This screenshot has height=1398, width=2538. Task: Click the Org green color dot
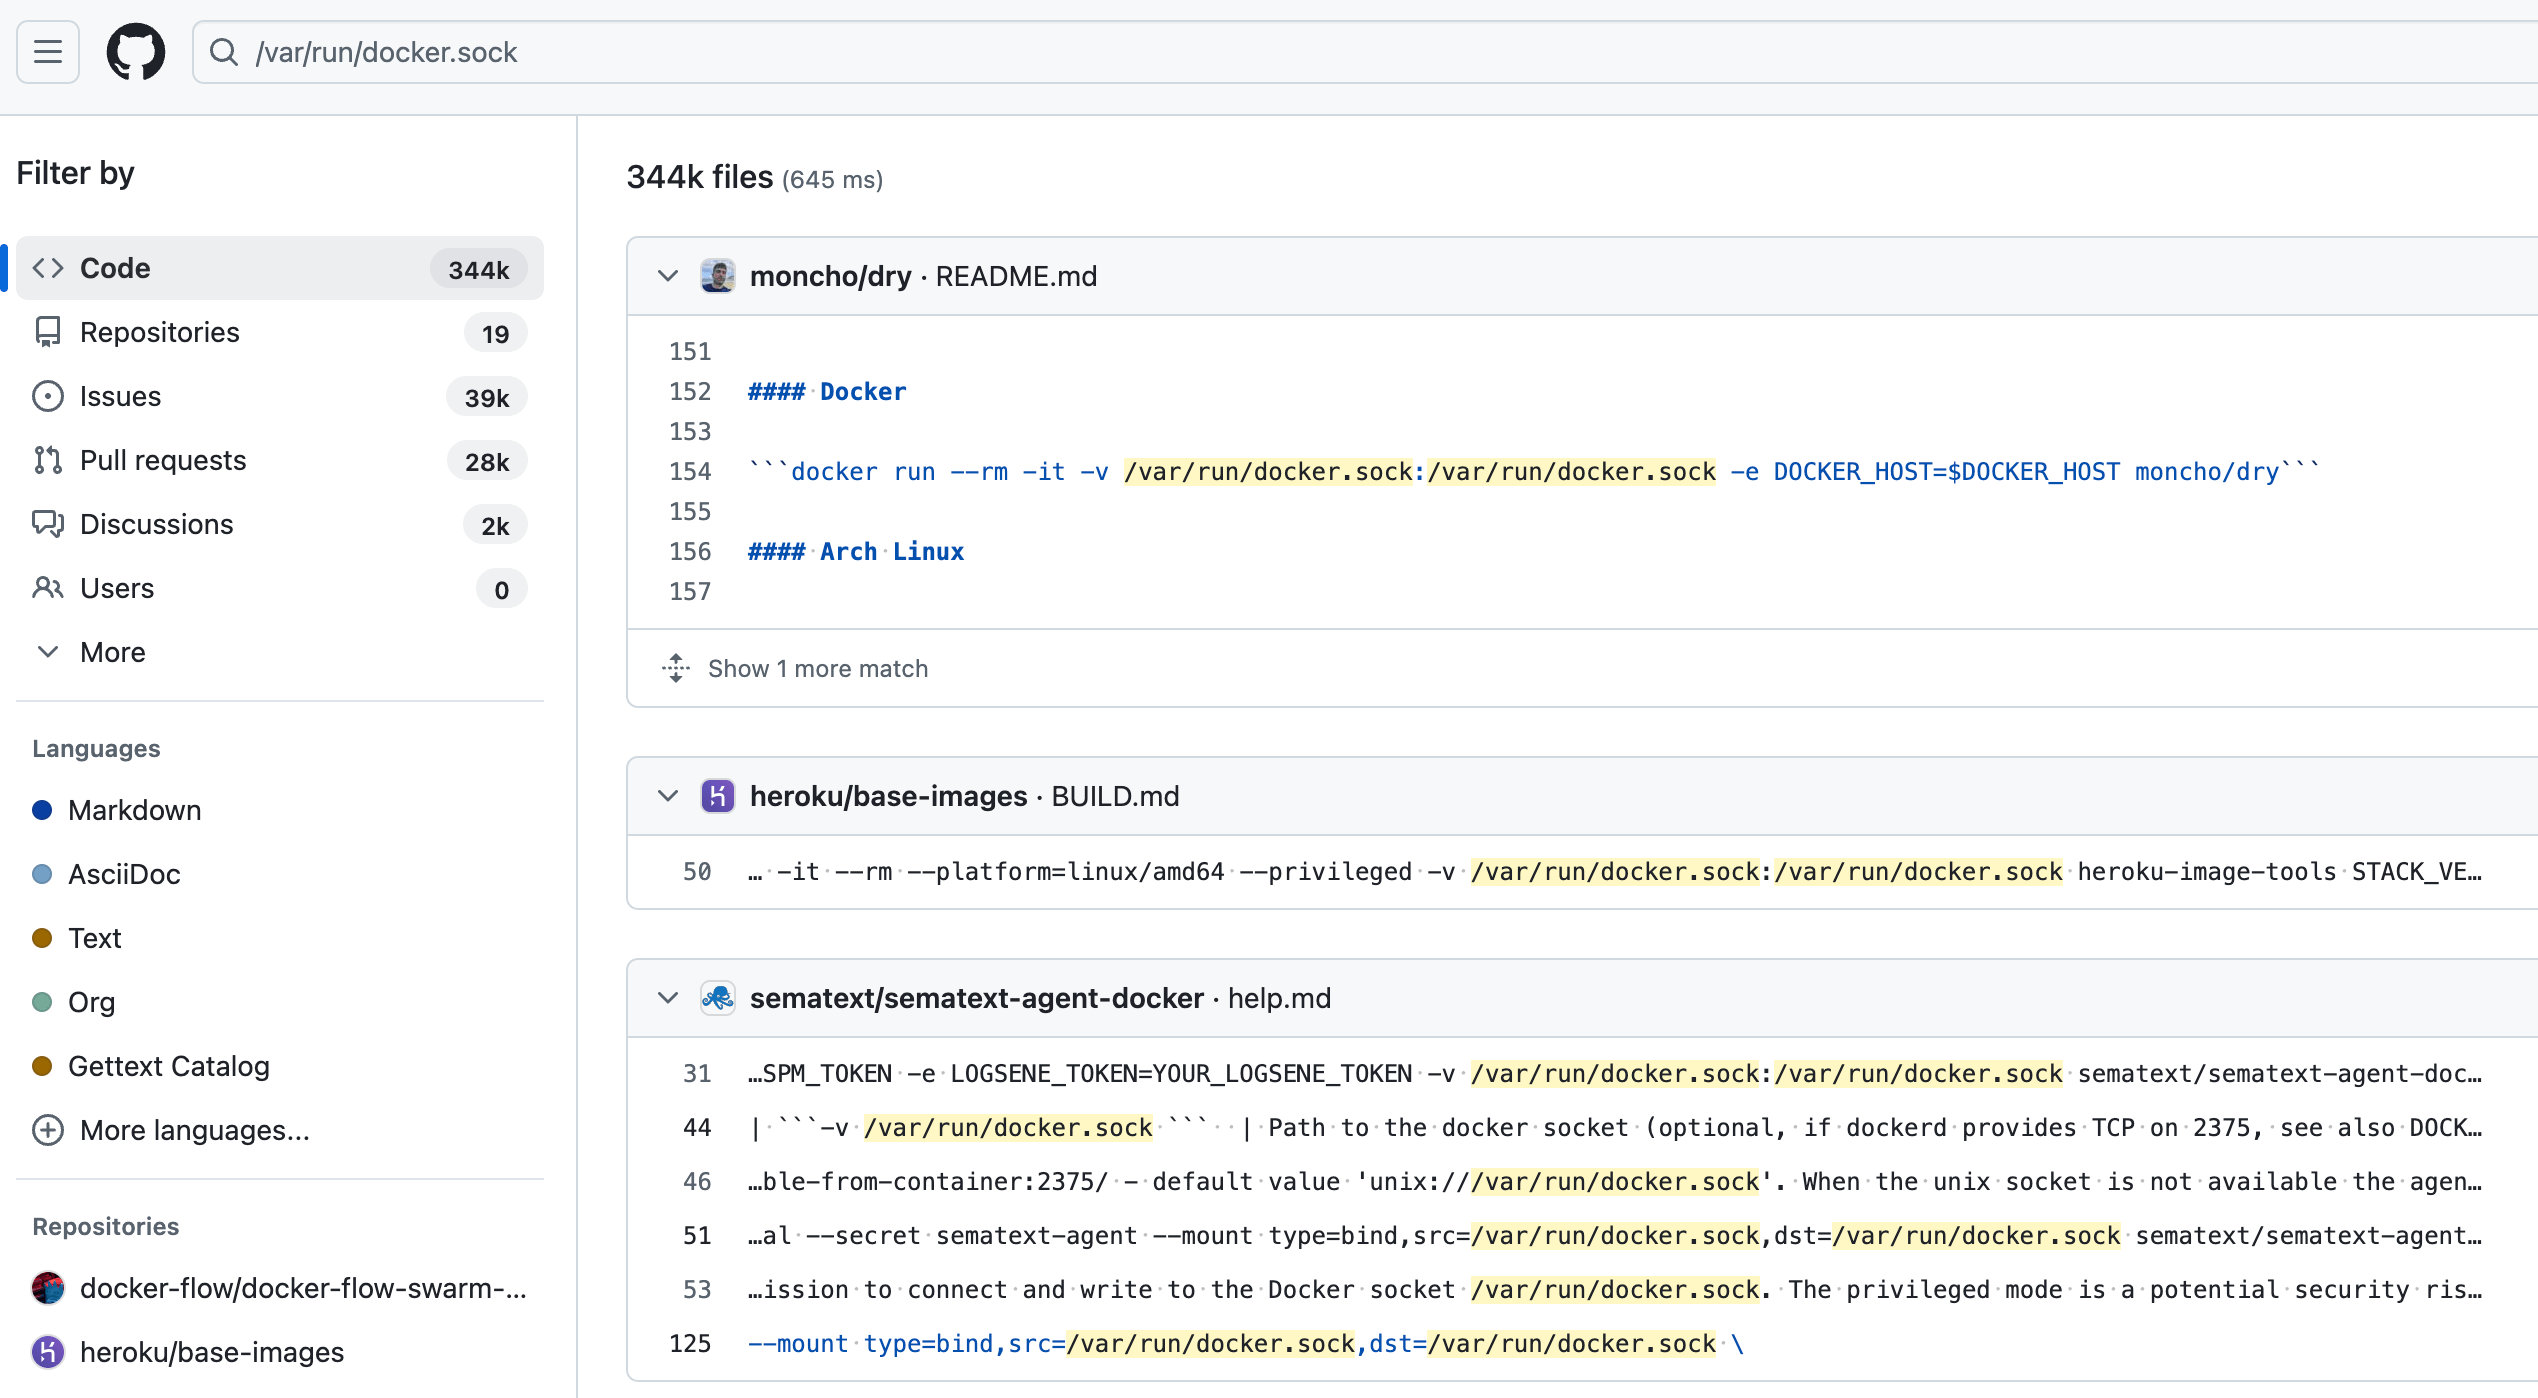pos(42,1002)
